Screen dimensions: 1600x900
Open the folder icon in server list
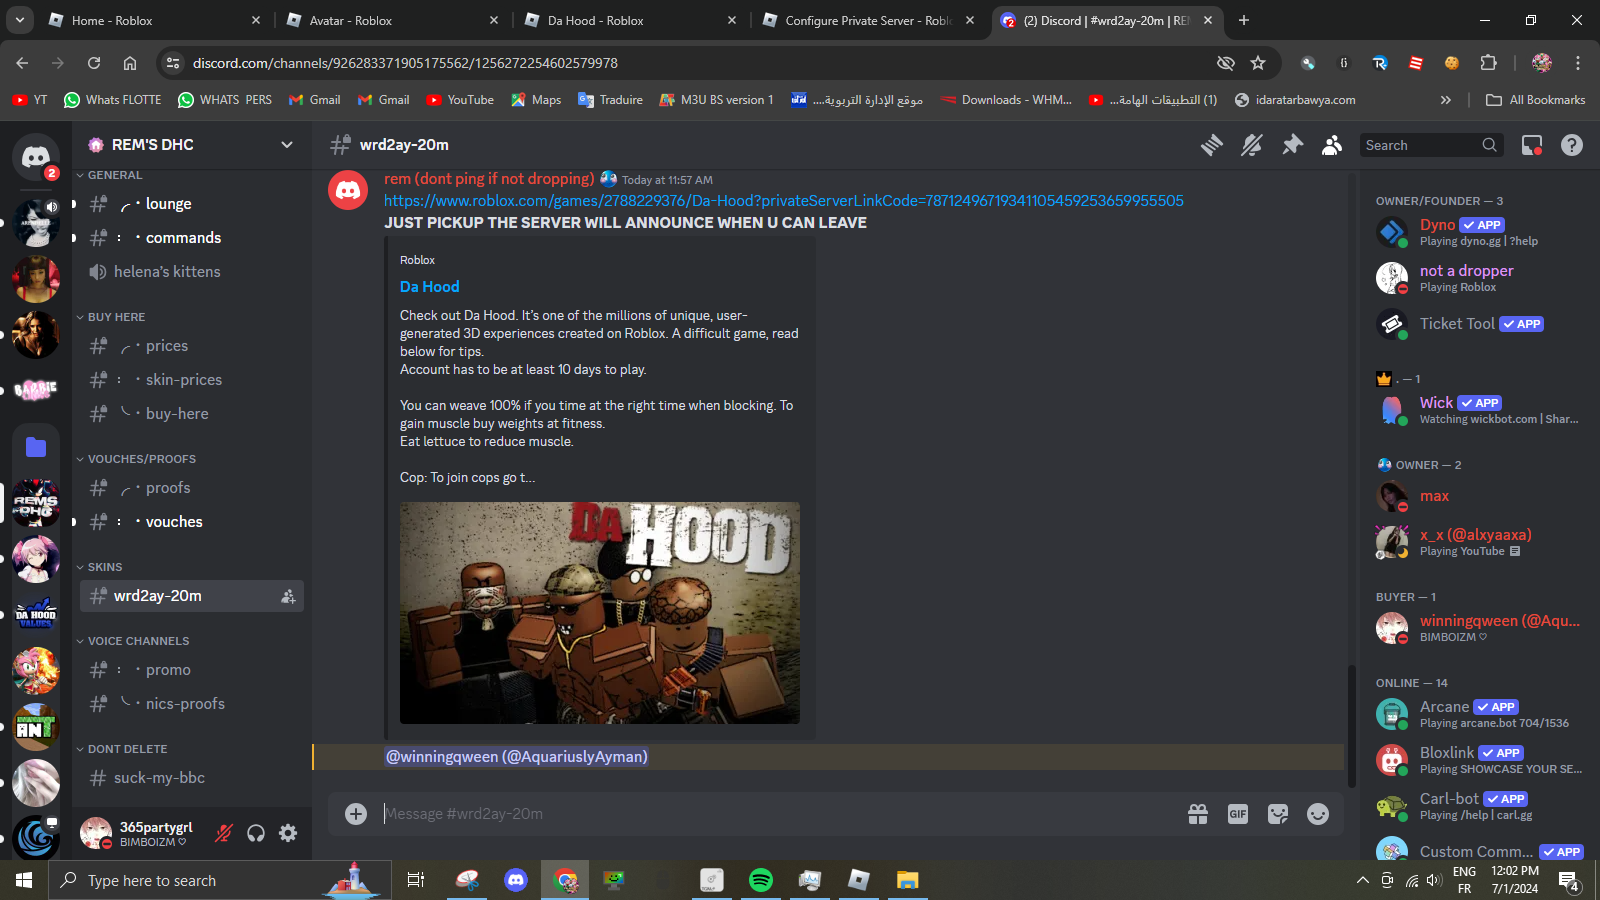coord(36,447)
